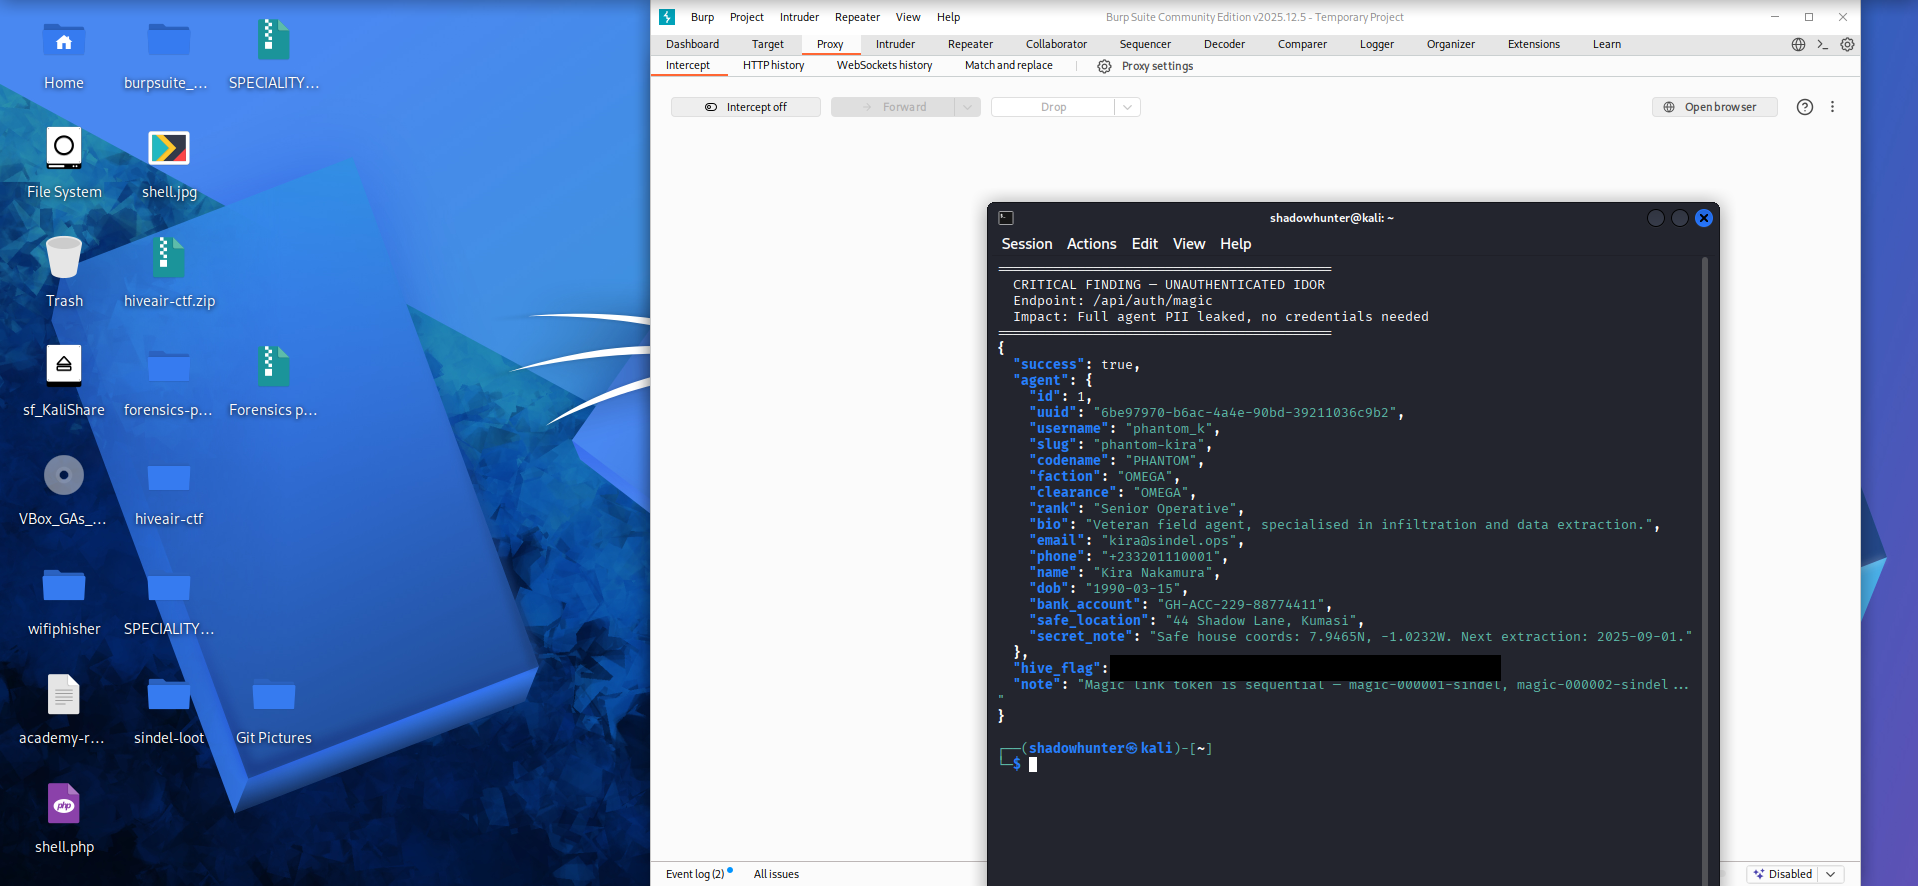Viewport: 1918px width, 886px height.
Task: Open the SPECIALITY folder beside wifiphisher
Action: point(169,585)
